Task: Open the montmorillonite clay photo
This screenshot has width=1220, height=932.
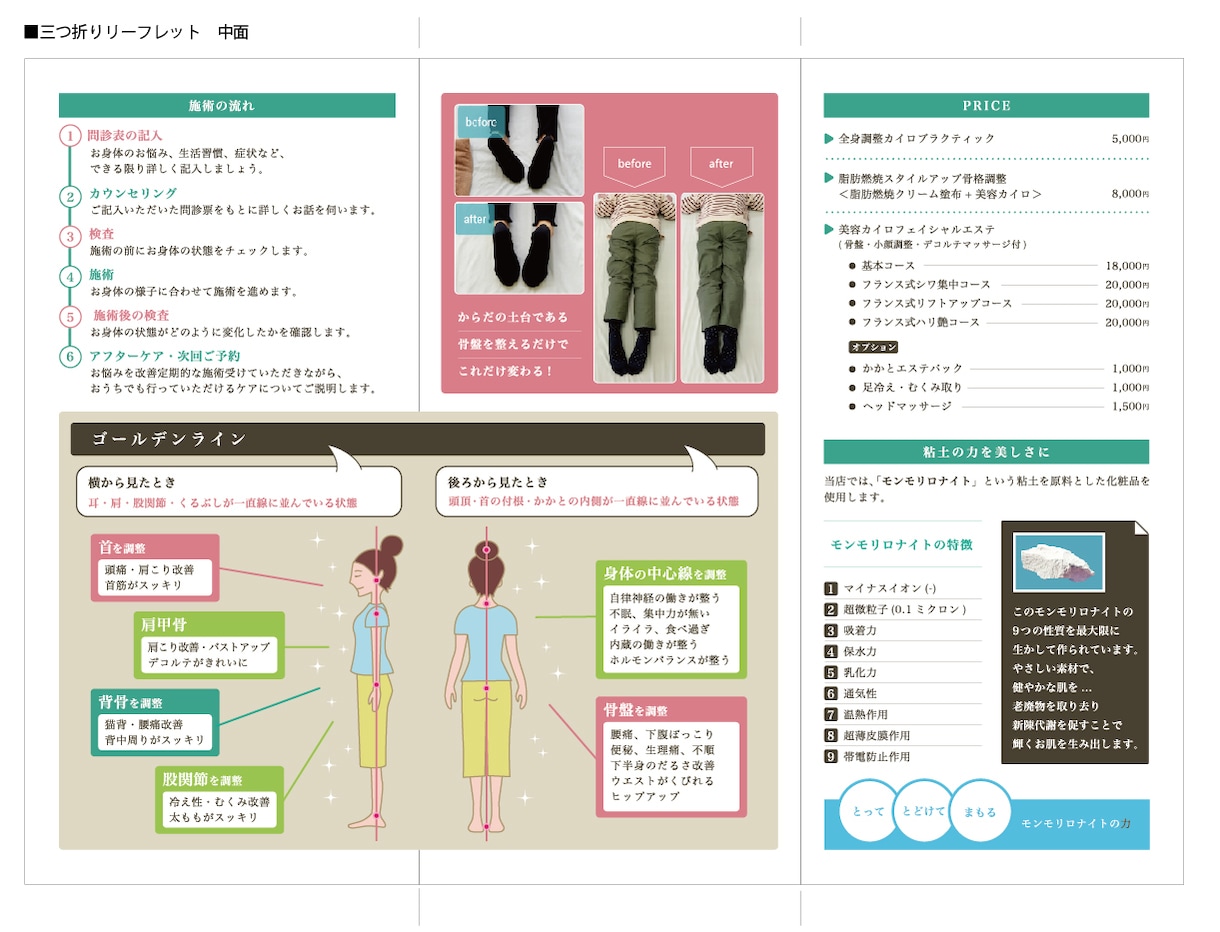Action: pyautogui.click(x=1058, y=563)
